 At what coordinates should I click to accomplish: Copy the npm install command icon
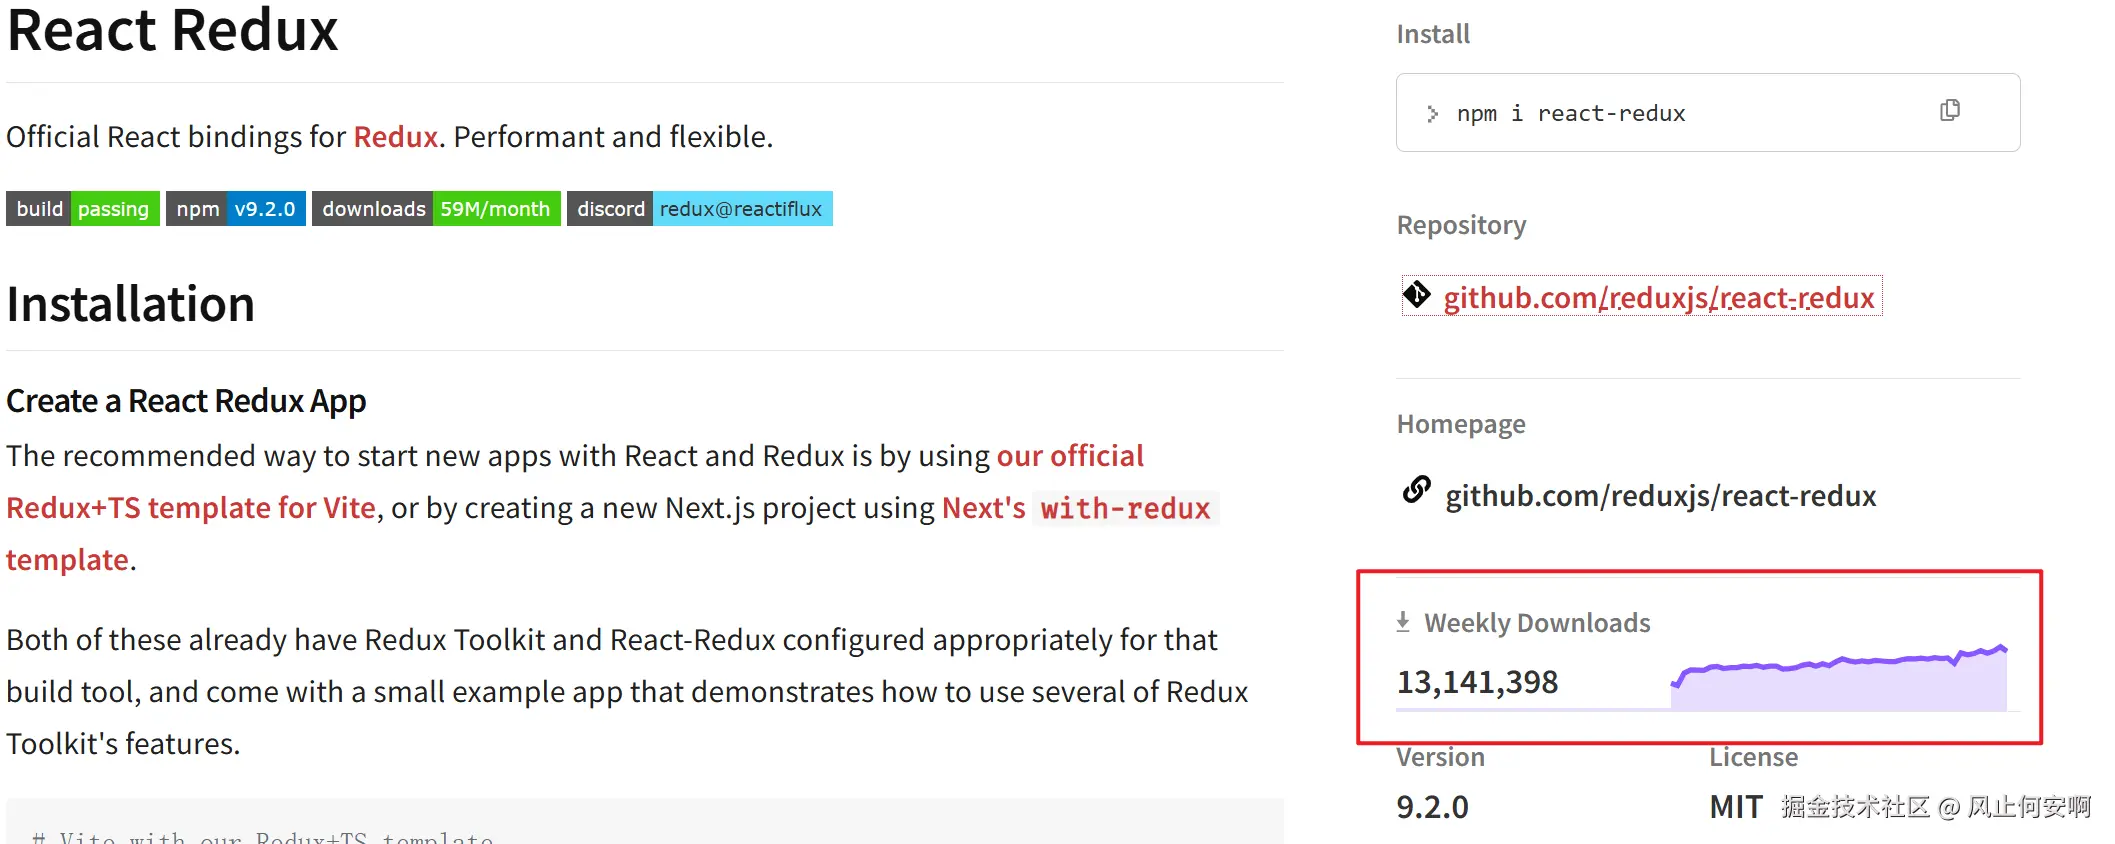click(1949, 110)
